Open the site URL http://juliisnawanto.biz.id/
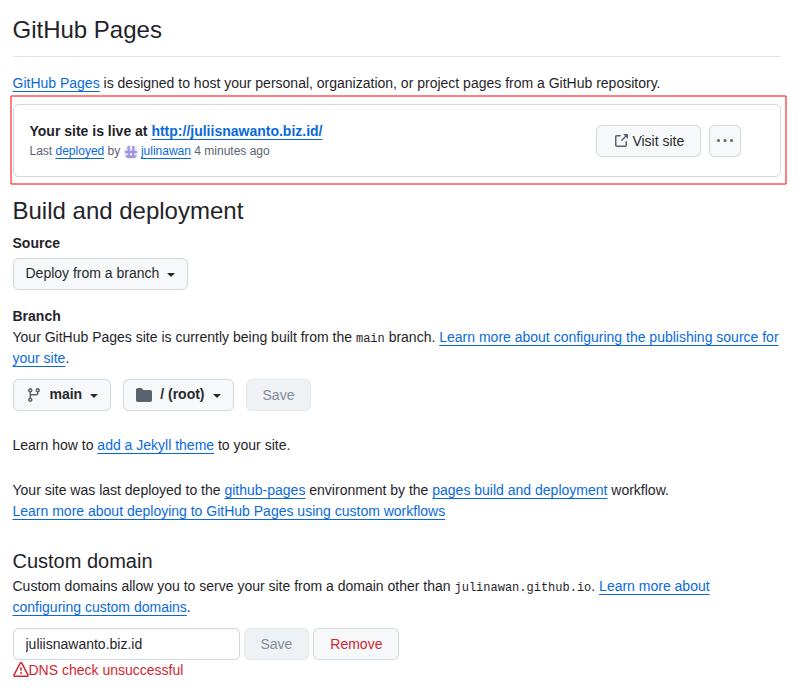This screenshot has width=809, height=692. point(237,131)
